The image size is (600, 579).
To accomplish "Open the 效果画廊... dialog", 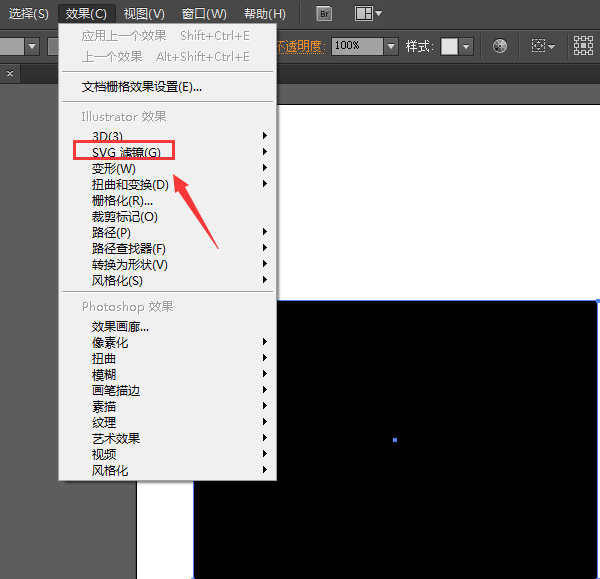I will click(x=168, y=326).
